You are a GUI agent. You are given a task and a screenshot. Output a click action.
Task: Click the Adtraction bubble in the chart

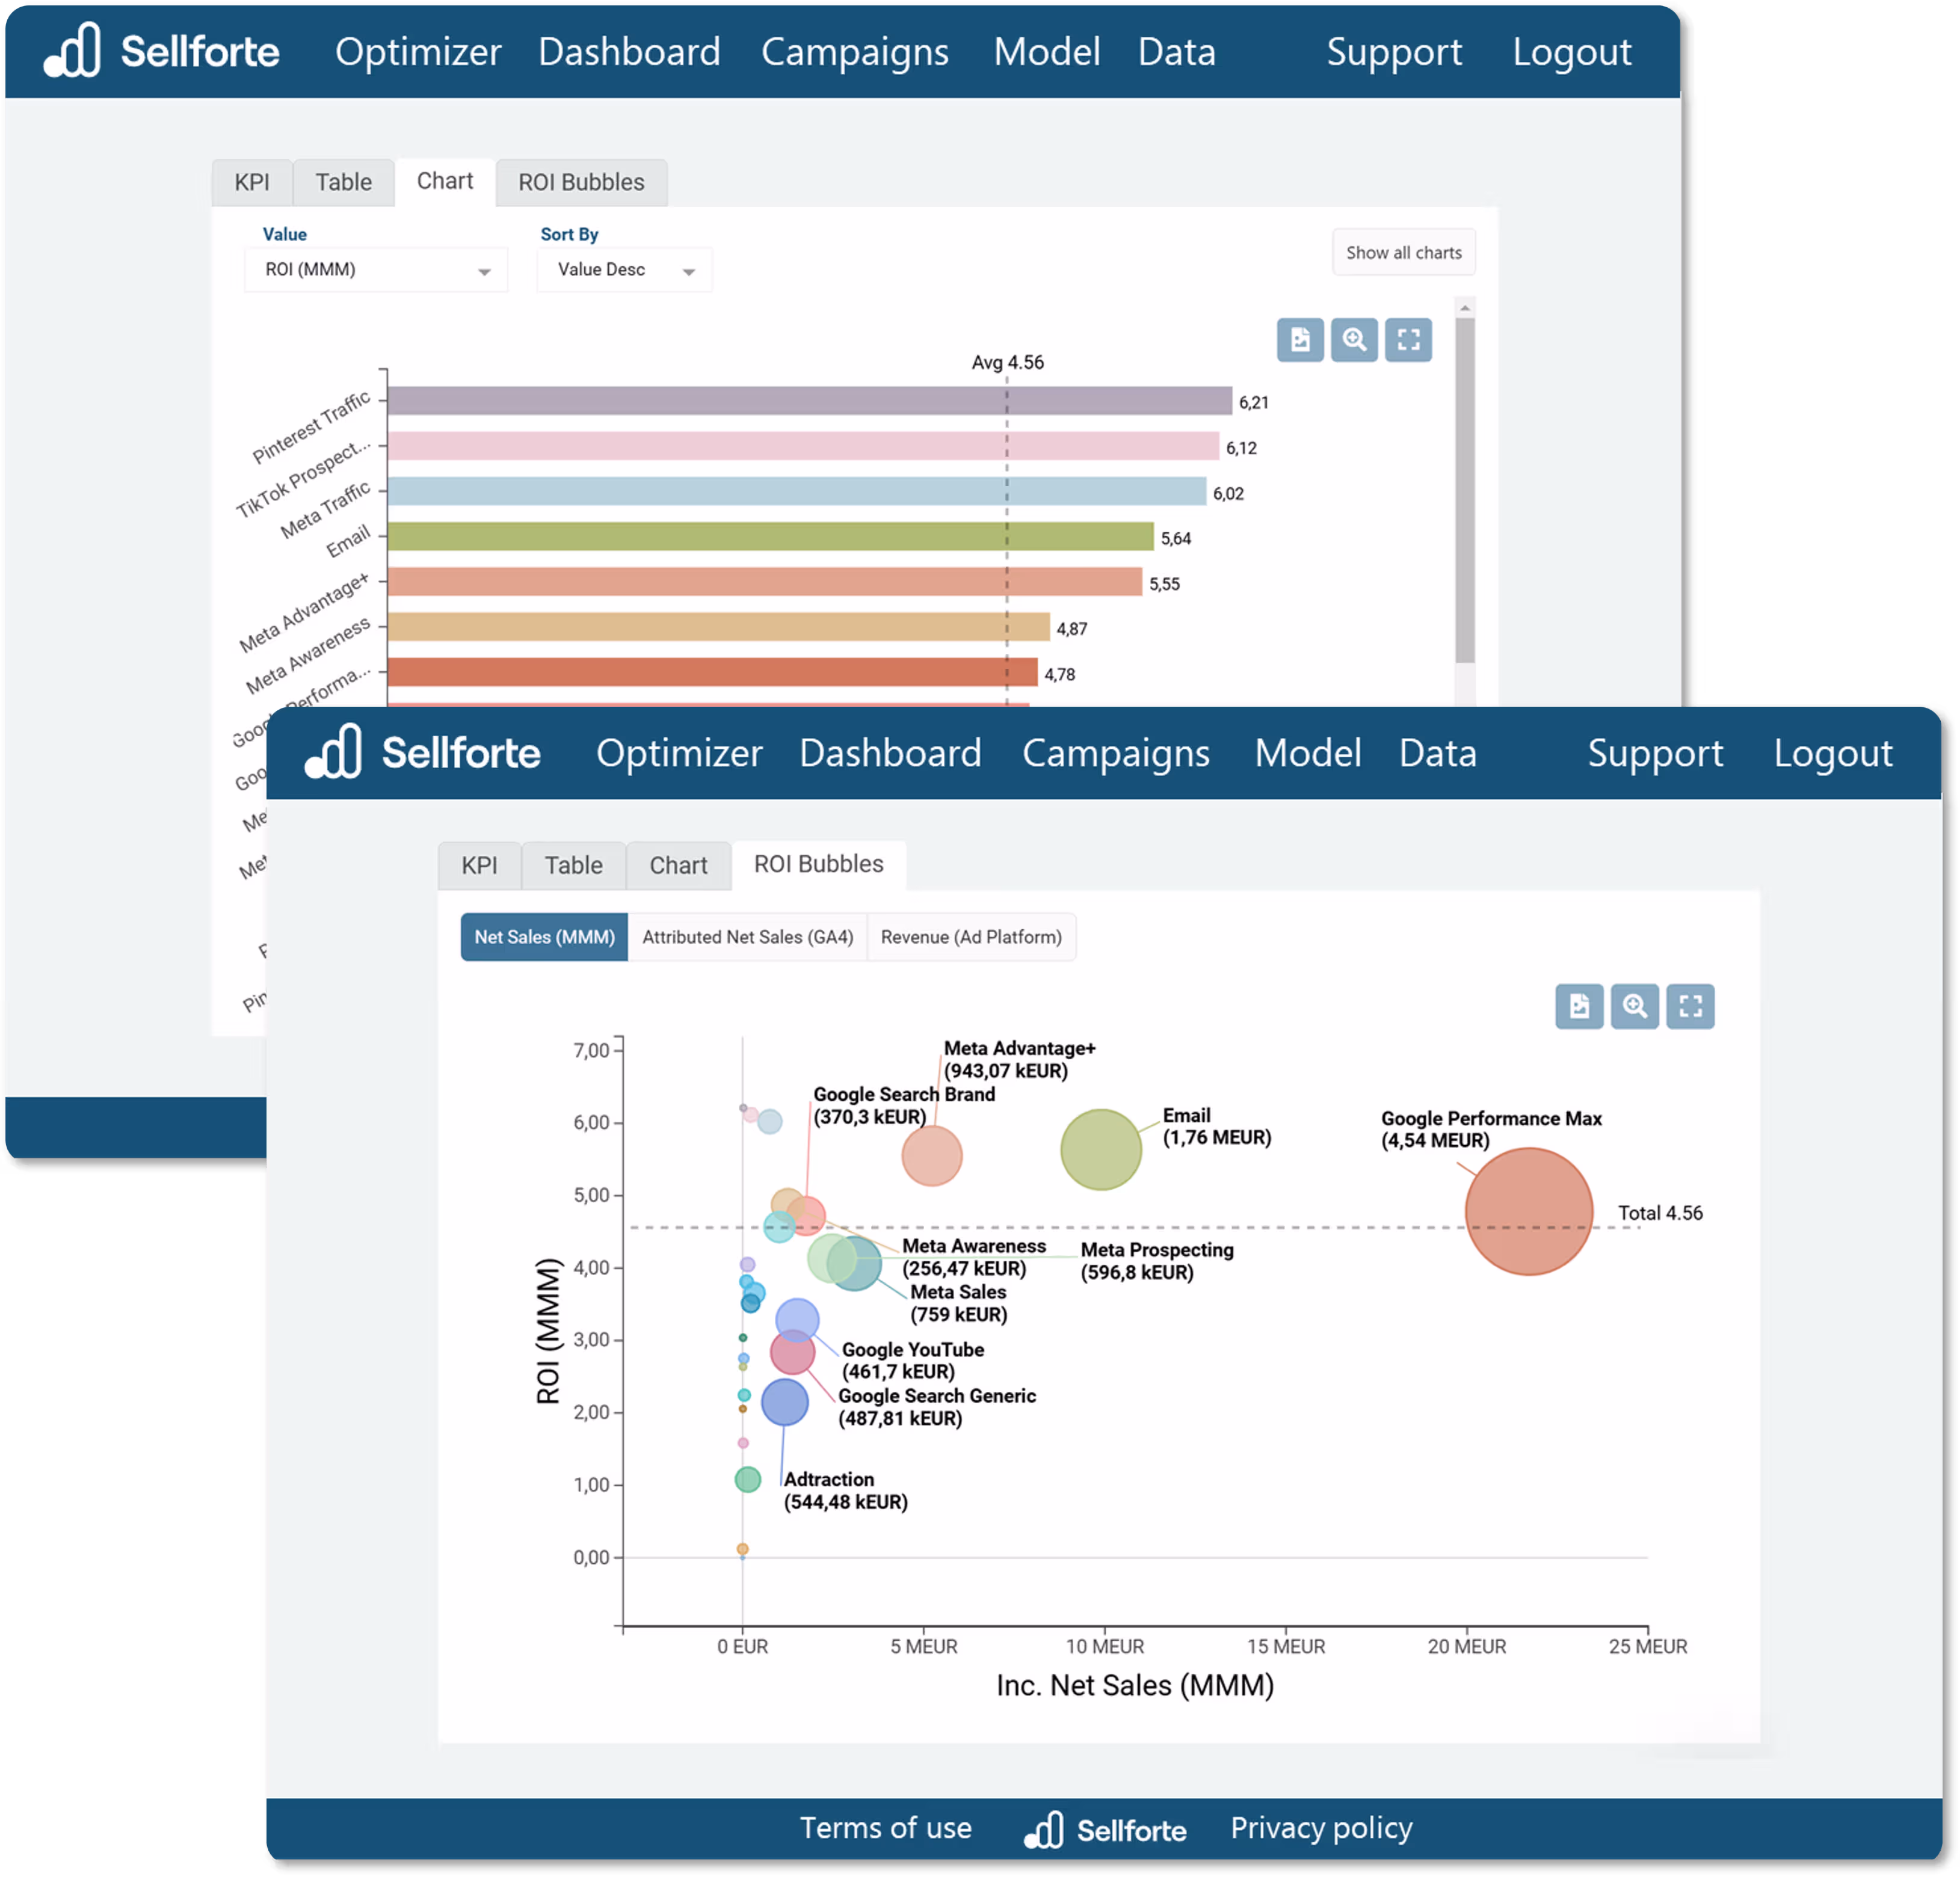[x=785, y=1402]
